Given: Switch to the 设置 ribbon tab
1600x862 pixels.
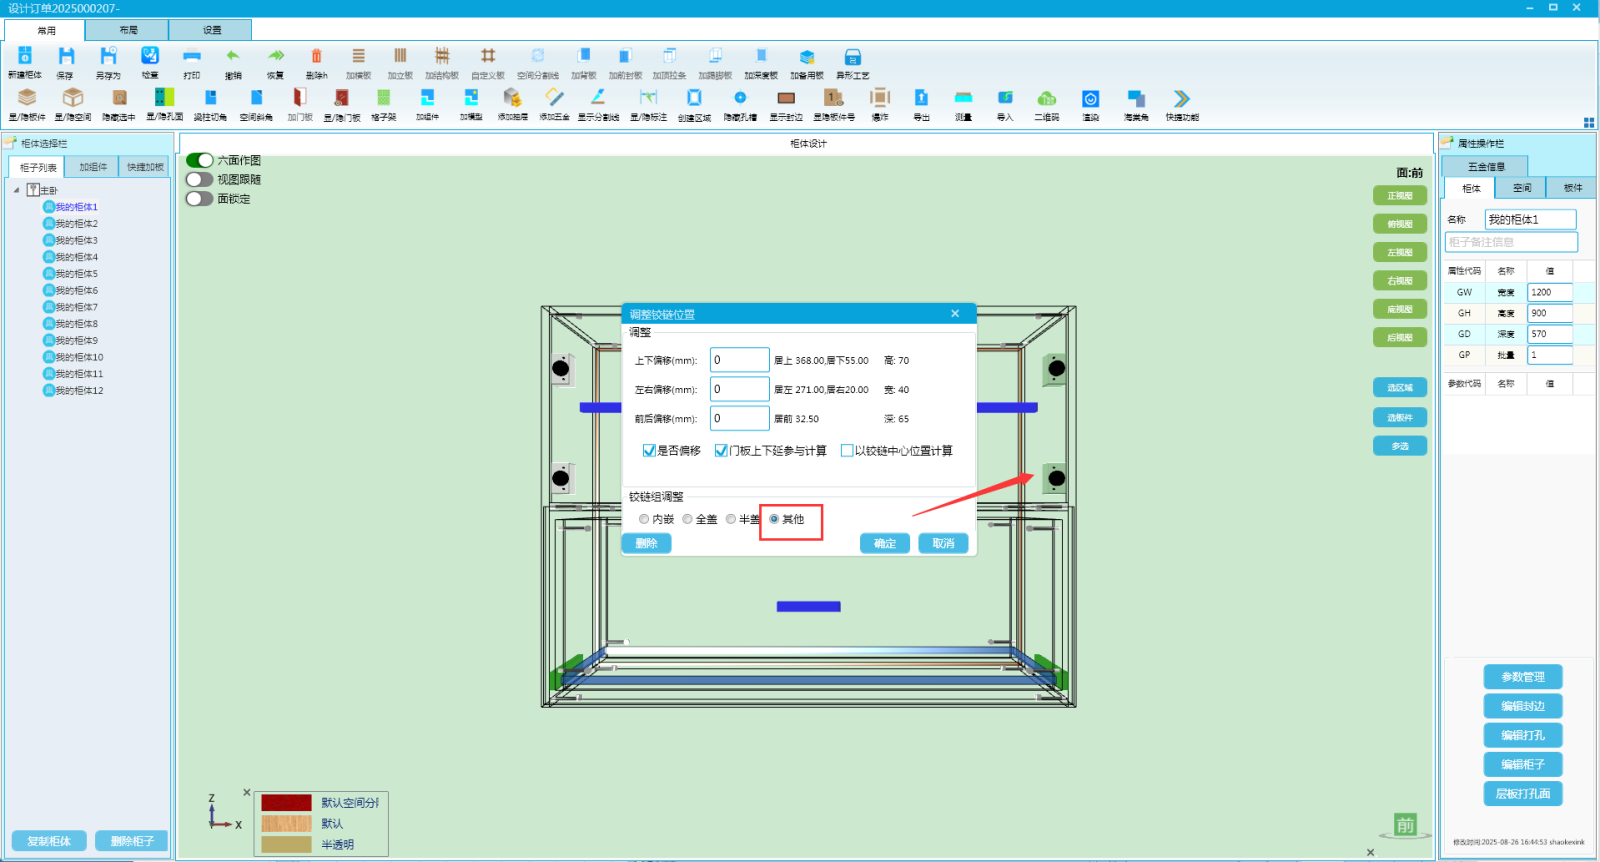Looking at the screenshot, I should click(x=212, y=30).
